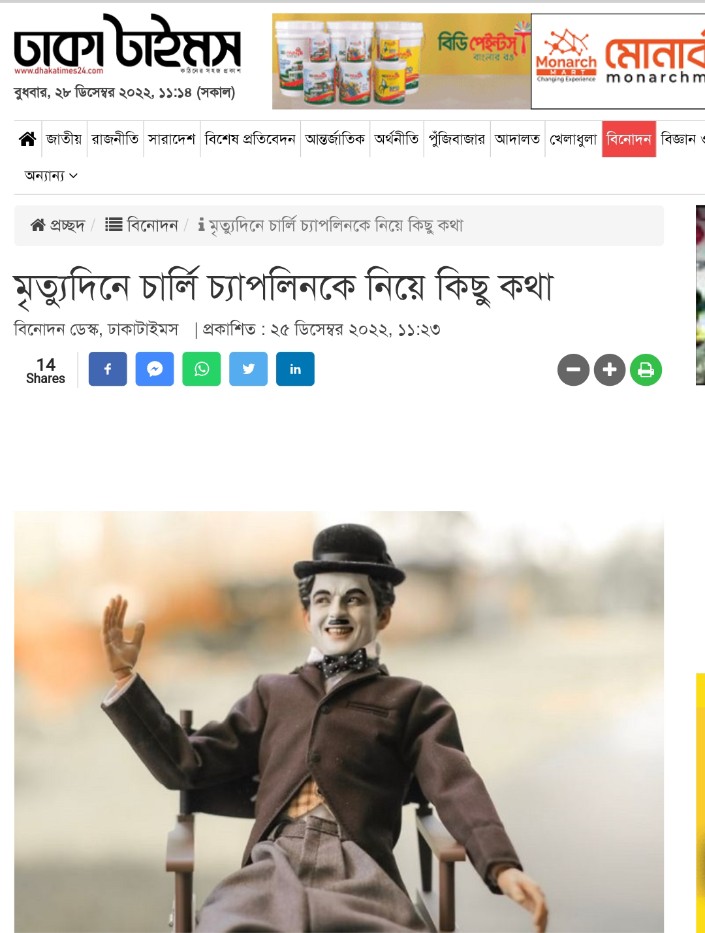
Task: Share article on Twitter
Action: coord(248,369)
